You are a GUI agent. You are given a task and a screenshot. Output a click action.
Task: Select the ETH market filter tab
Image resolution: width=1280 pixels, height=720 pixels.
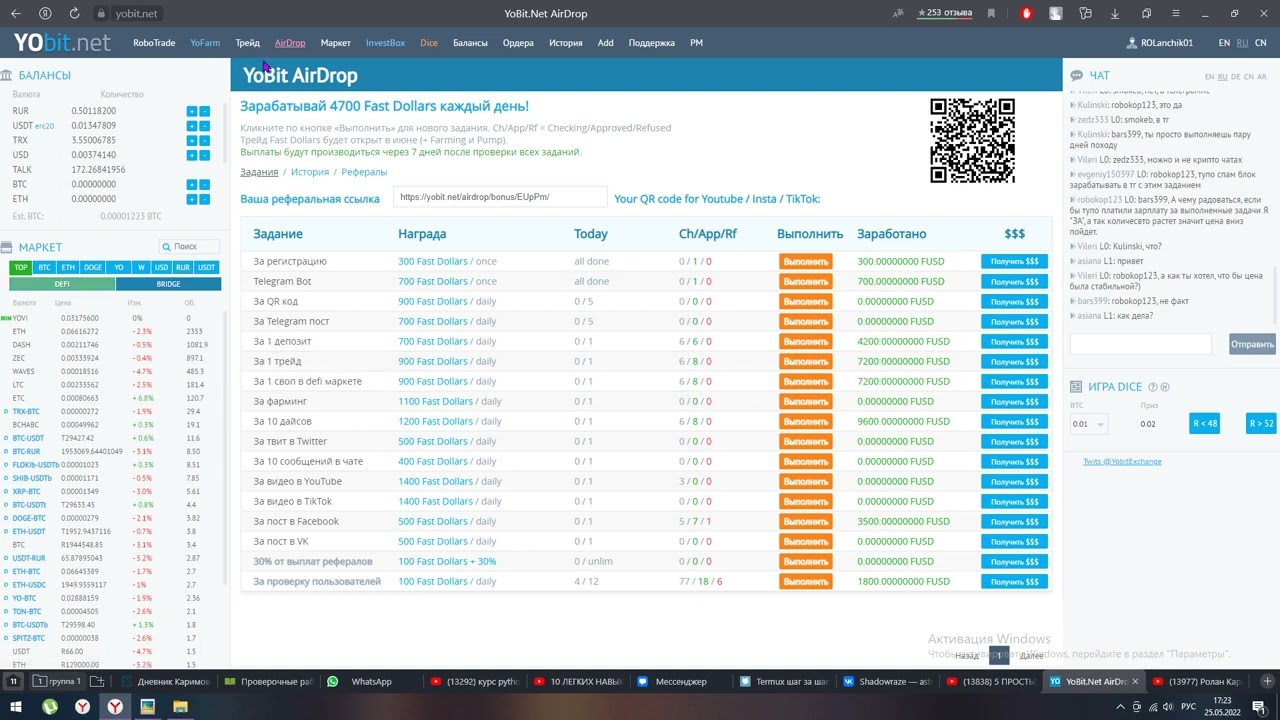tap(68, 267)
